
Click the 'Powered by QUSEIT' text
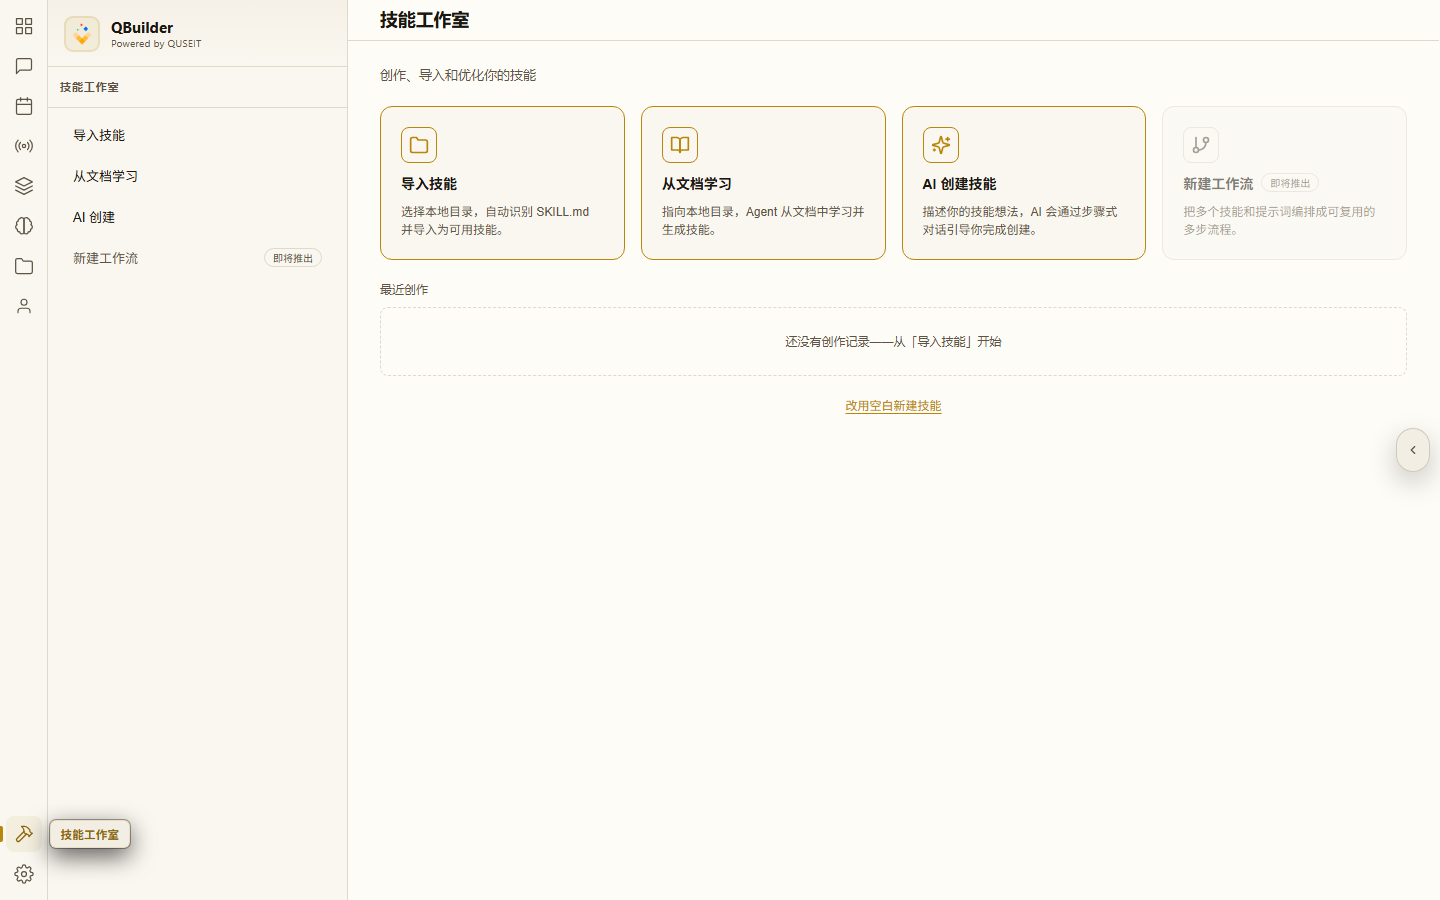pyautogui.click(x=156, y=44)
